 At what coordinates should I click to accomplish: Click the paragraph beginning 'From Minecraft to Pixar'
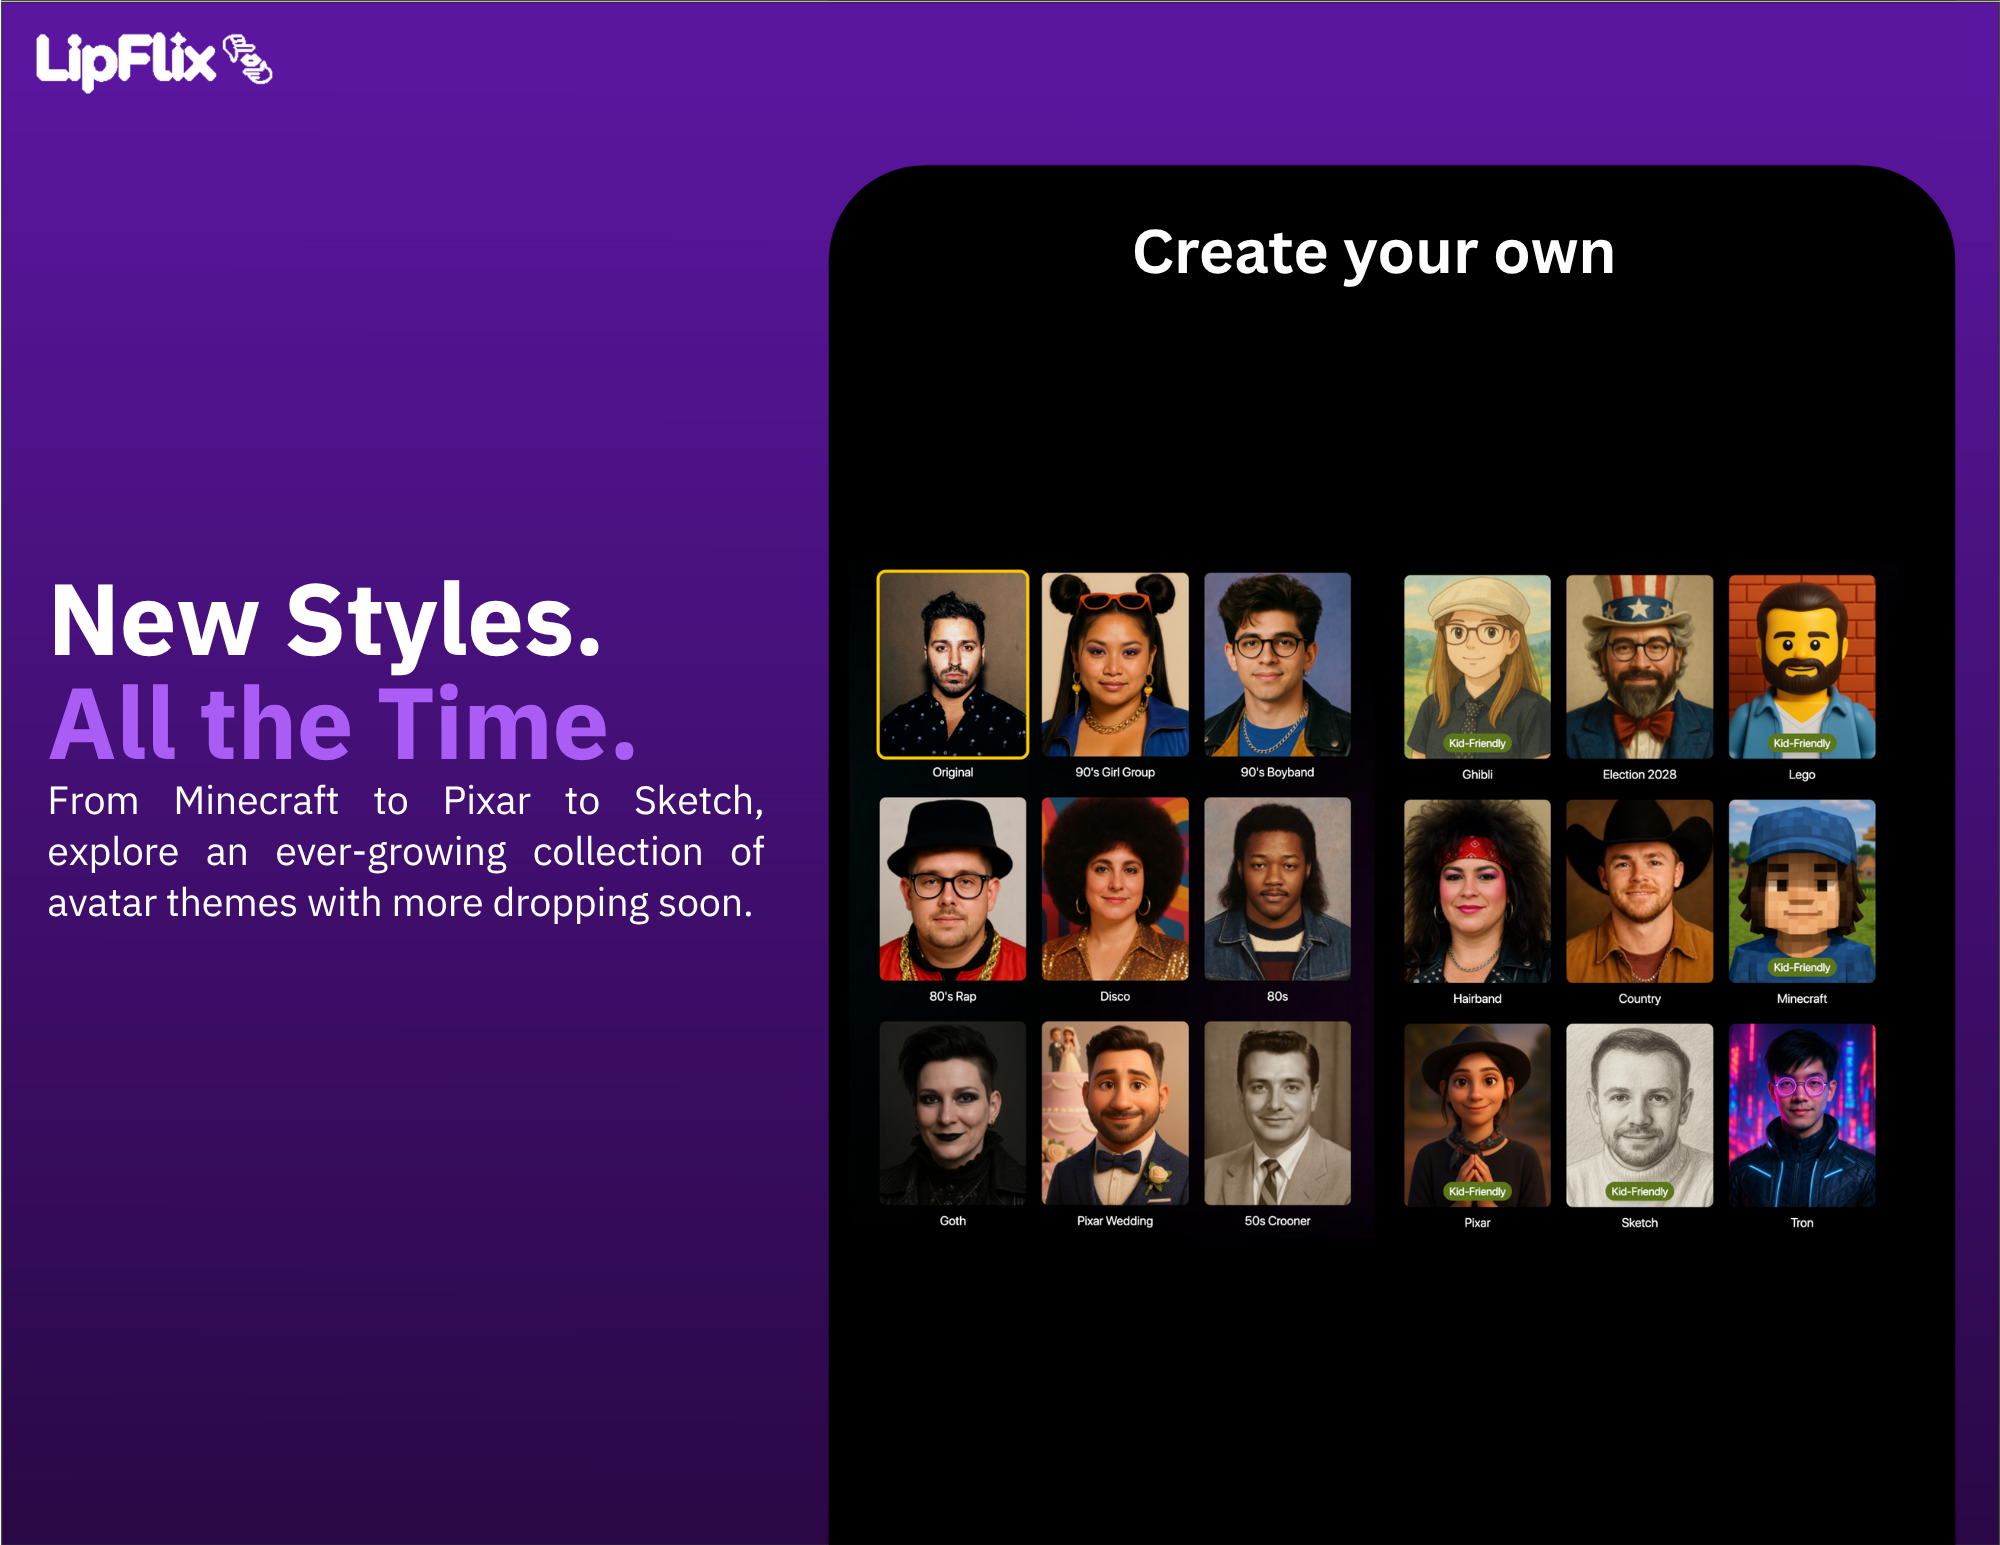pos(406,852)
